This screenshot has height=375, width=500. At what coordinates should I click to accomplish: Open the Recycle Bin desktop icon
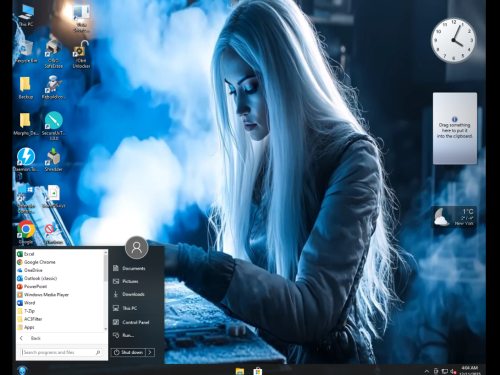(x=26, y=52)
